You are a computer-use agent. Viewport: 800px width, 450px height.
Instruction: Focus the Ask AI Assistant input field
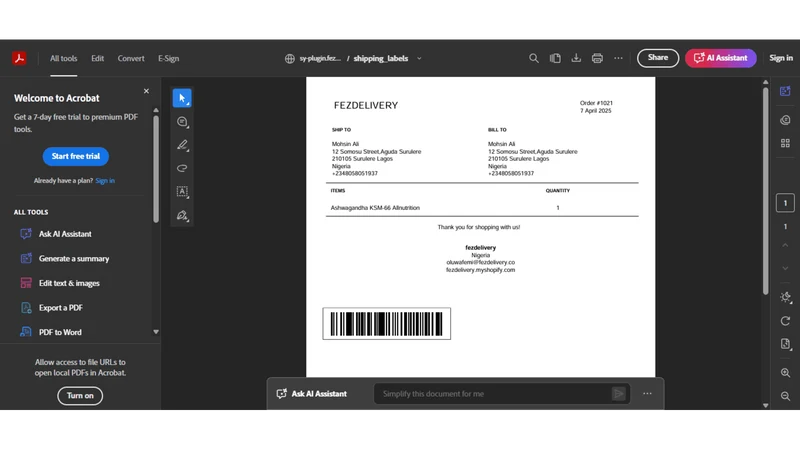coord(492,394)
